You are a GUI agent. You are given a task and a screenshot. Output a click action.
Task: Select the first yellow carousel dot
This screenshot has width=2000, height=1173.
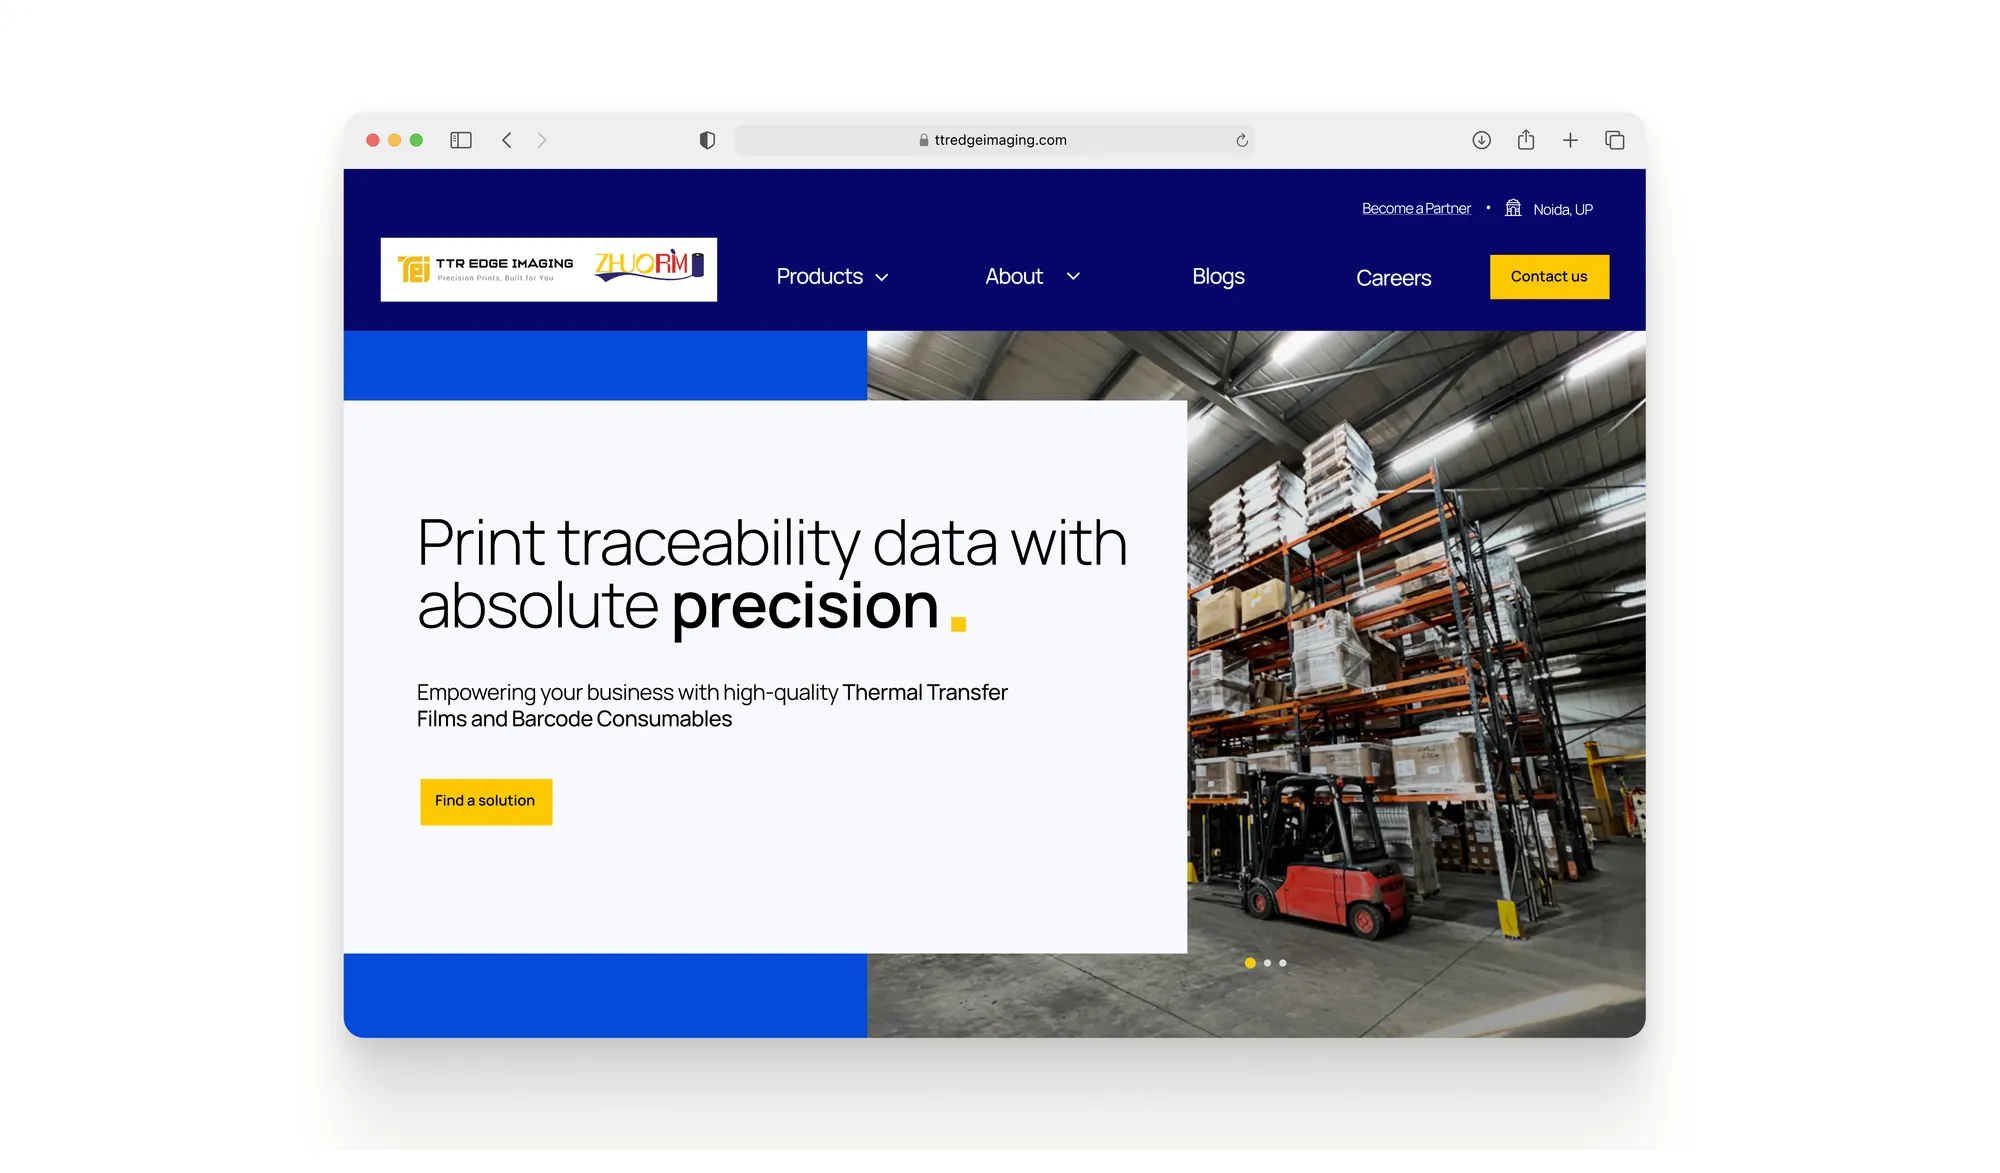coord(1250,963)
